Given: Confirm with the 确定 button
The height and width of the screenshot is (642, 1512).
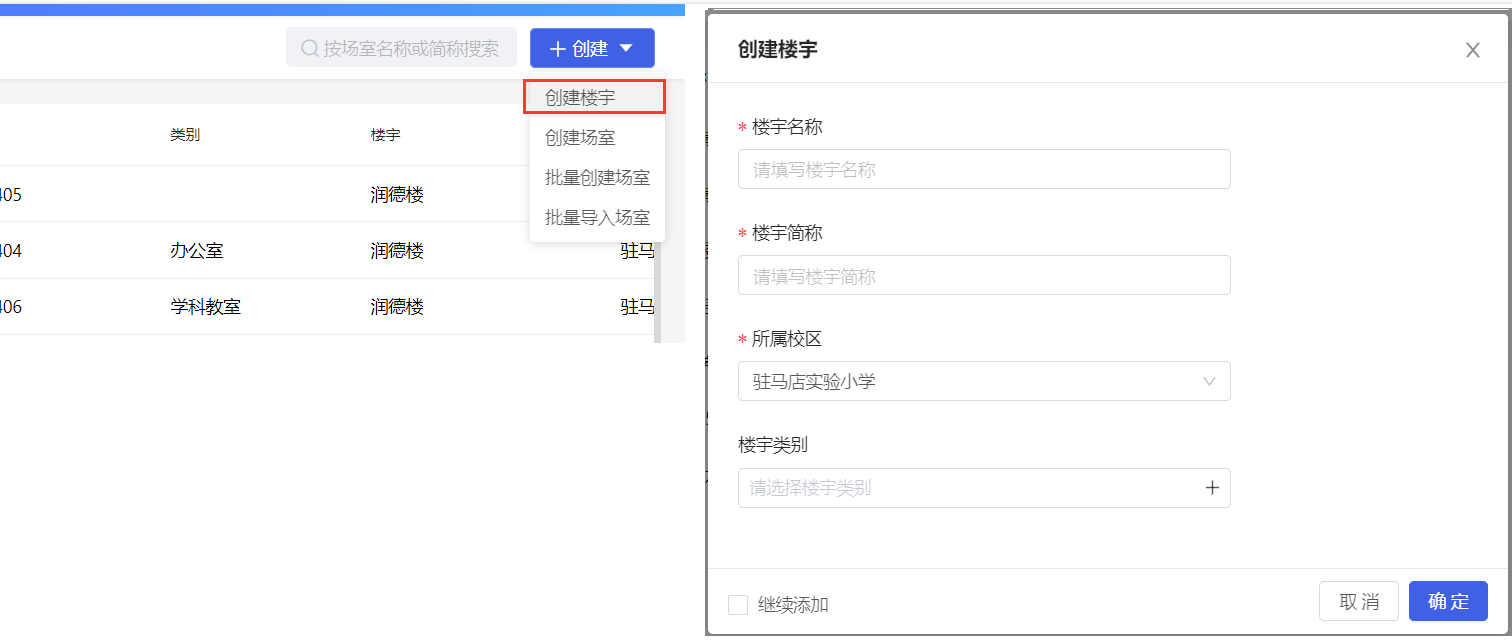Looking at the screenshot, I should (1448, 601).
